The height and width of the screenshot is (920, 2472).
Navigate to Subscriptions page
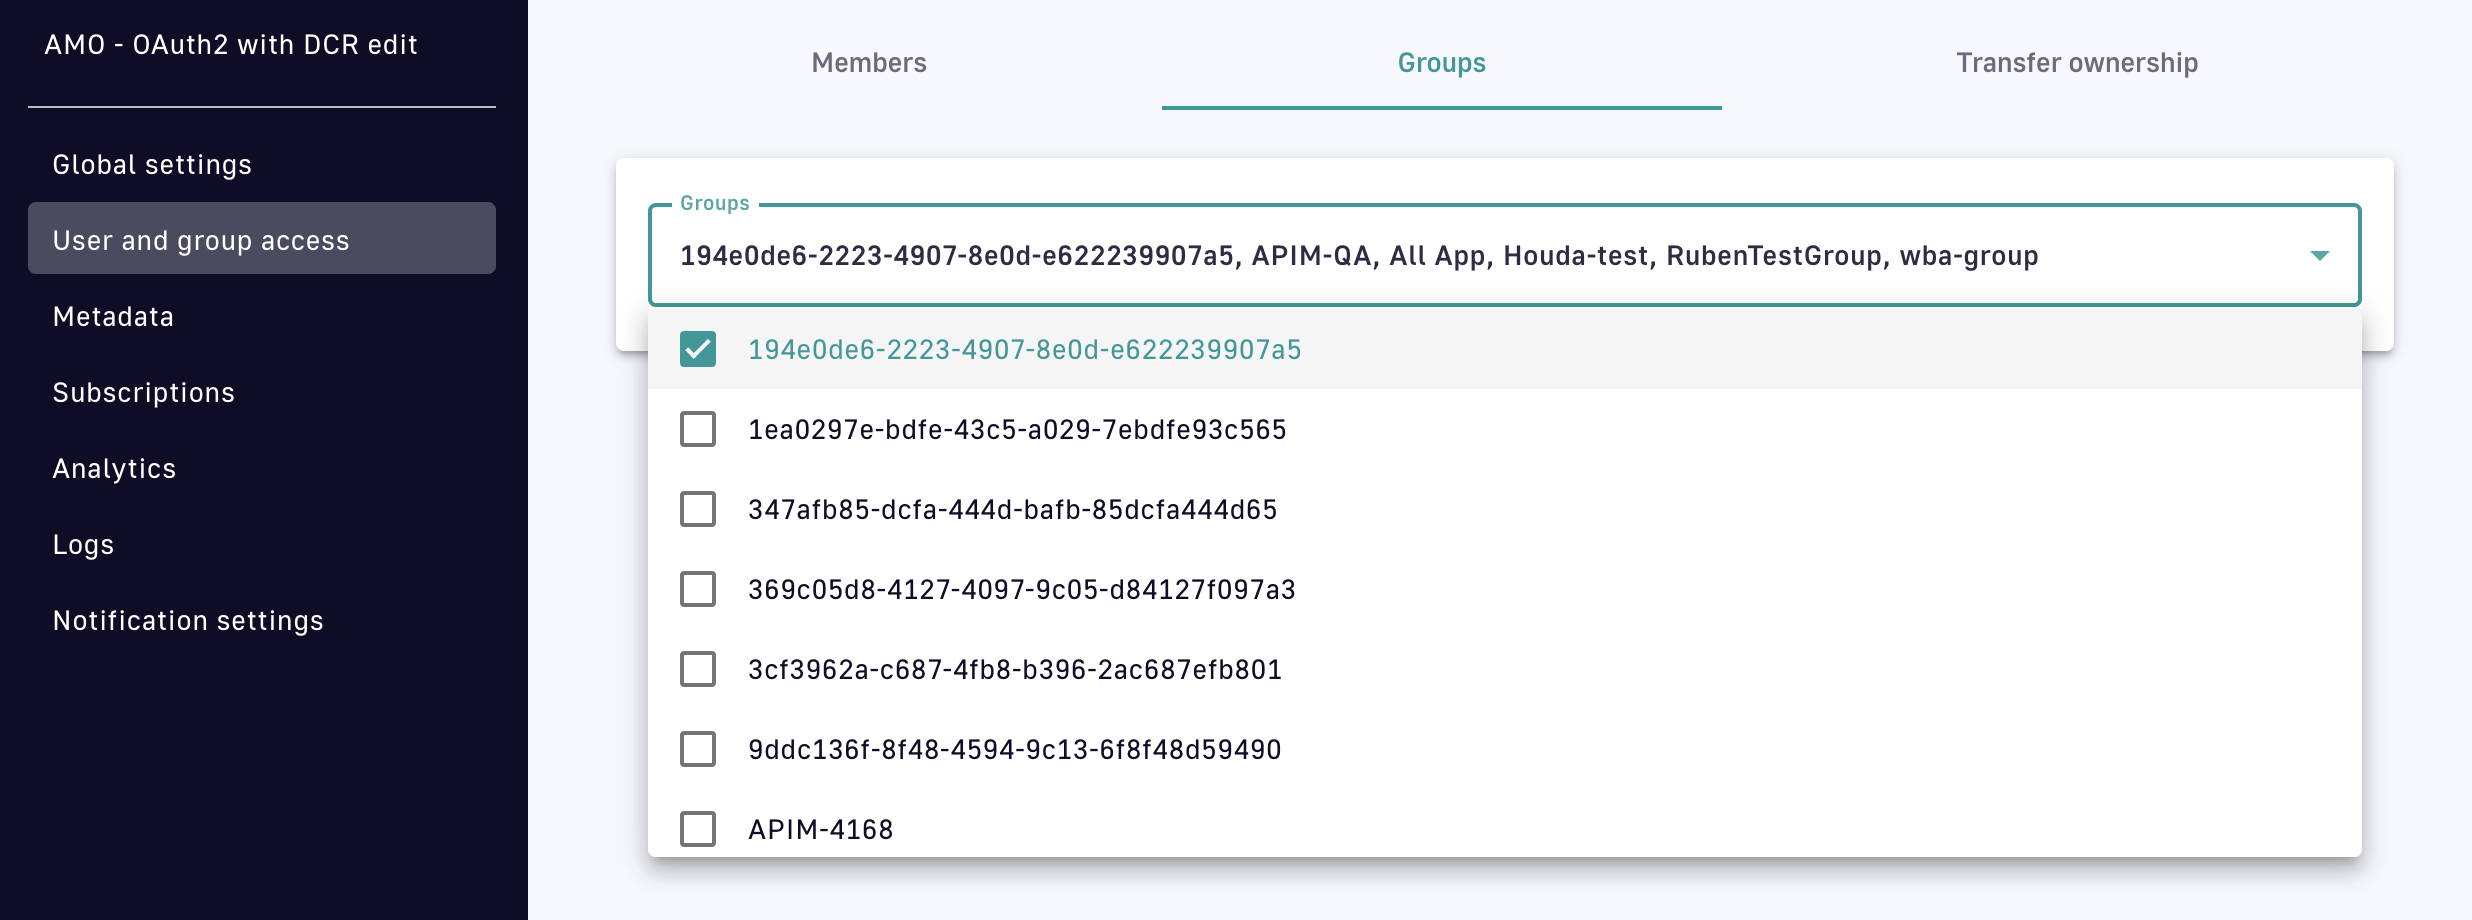click(143, 393)
